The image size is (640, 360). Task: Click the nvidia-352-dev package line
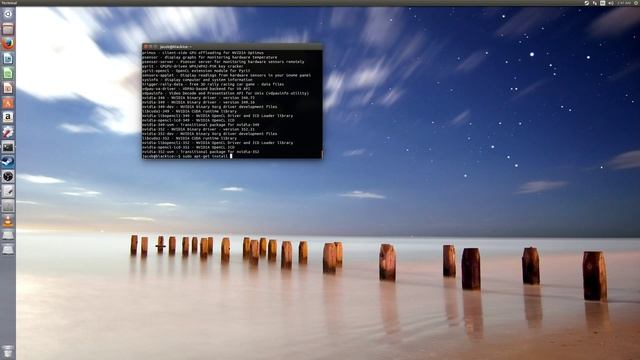[x=210, y=133]
